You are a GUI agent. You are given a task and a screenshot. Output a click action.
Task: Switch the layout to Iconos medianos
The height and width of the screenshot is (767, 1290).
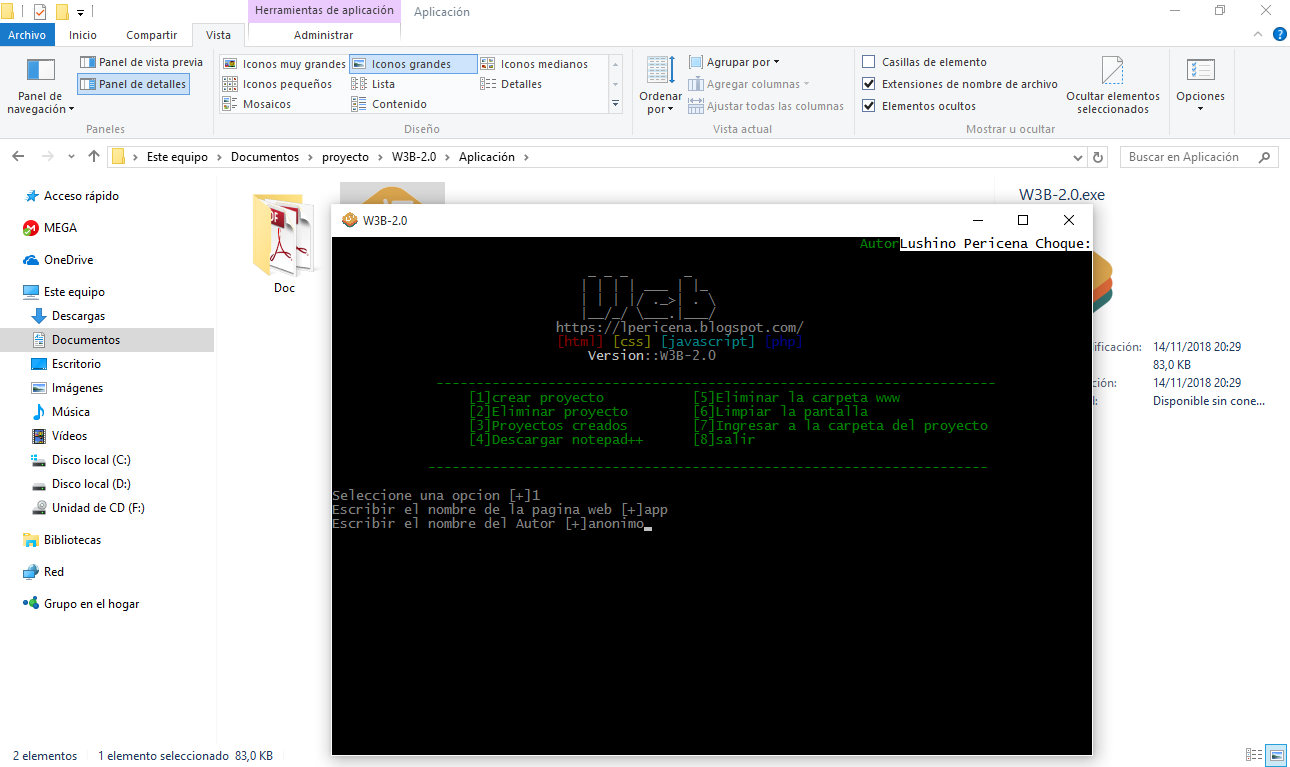pos(534,64)
